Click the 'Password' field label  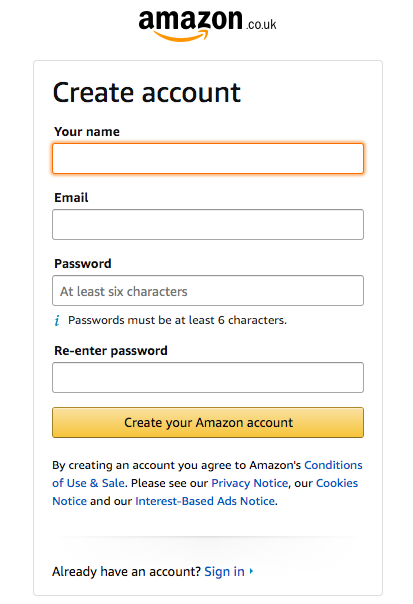pyautogui.click(x=83, y=263)
